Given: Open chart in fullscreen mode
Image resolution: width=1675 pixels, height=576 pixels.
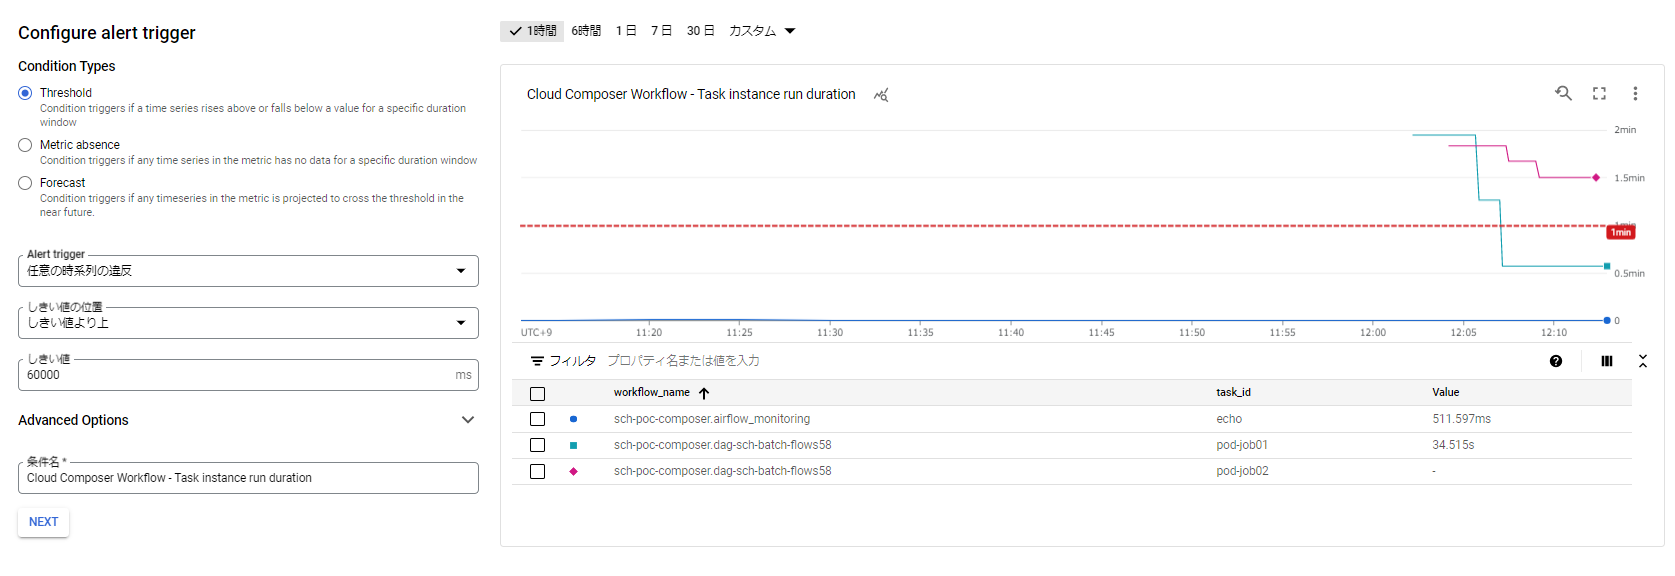Looking at the screenshot, I should pyautogui.click(x=1599, y=93).
